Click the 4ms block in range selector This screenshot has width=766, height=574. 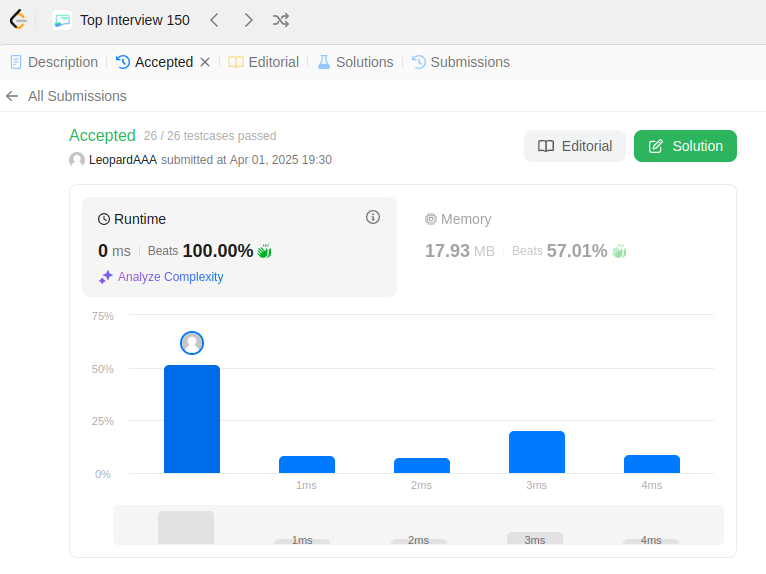coord(651,541)
